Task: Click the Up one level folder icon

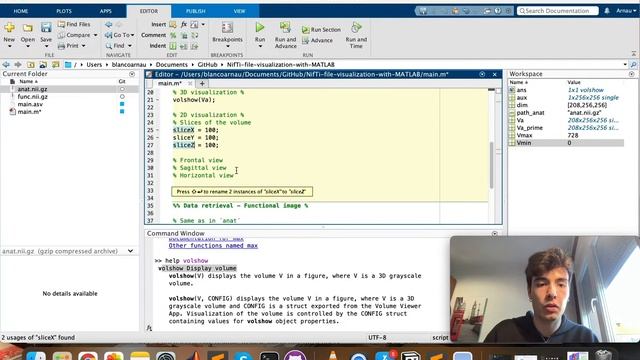Action: pos(31,64)
